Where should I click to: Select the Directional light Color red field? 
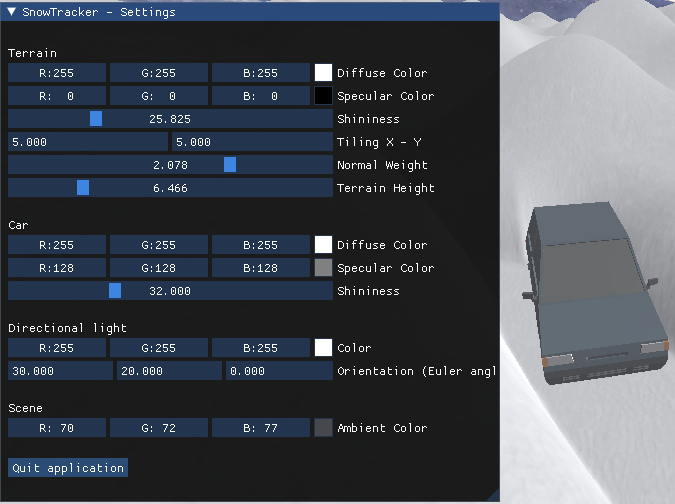57,348
